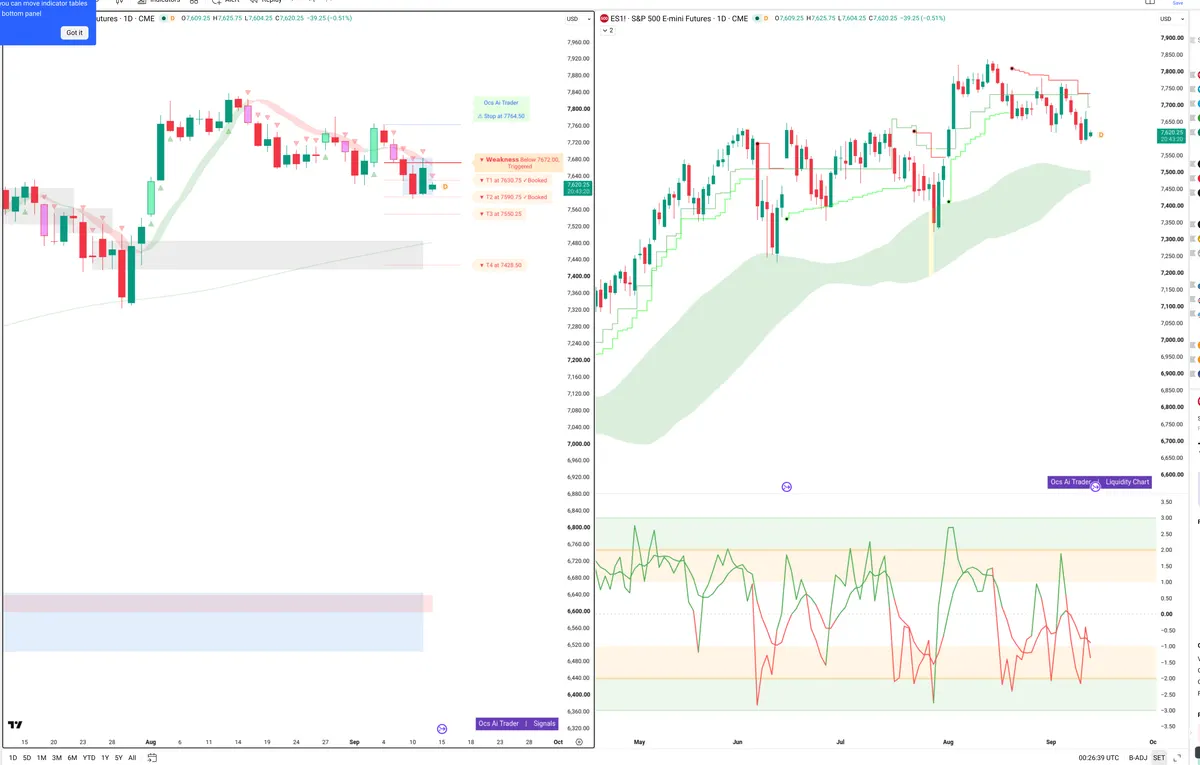Click the Weakness Below 7672.00 Triggered label
The image size is (1200, 765).
pyautogui.click(x=518, y=163)
